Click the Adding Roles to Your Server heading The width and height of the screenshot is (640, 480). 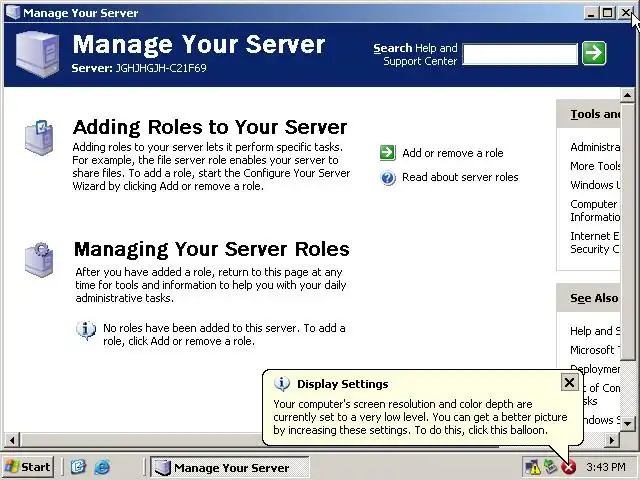pyautogui.click(x=210, y=127)
